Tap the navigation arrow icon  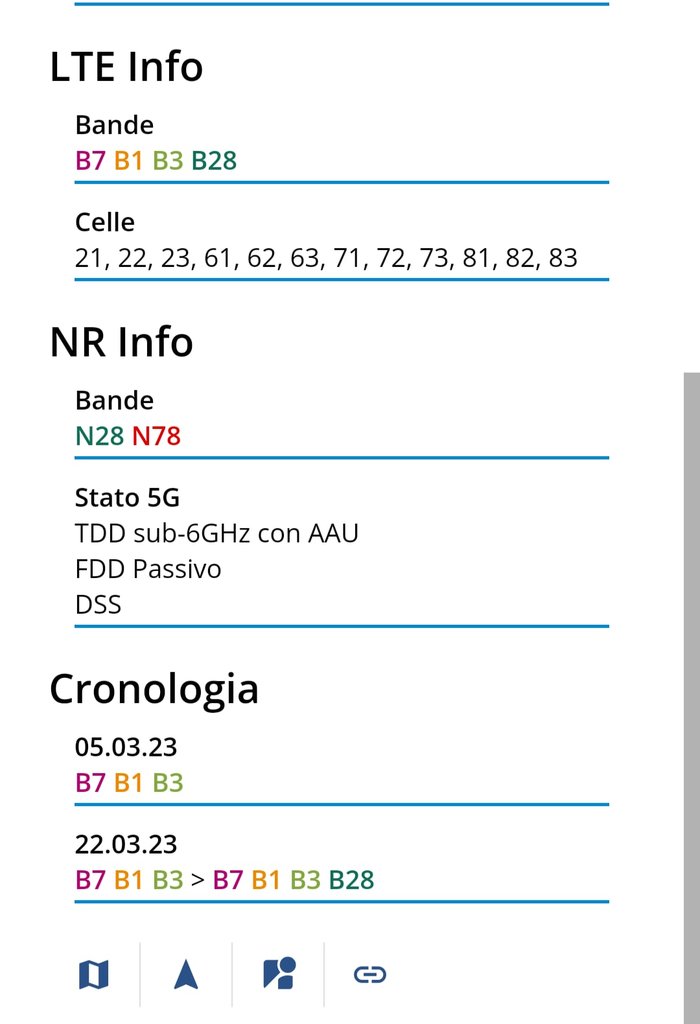tap(186, 974)
